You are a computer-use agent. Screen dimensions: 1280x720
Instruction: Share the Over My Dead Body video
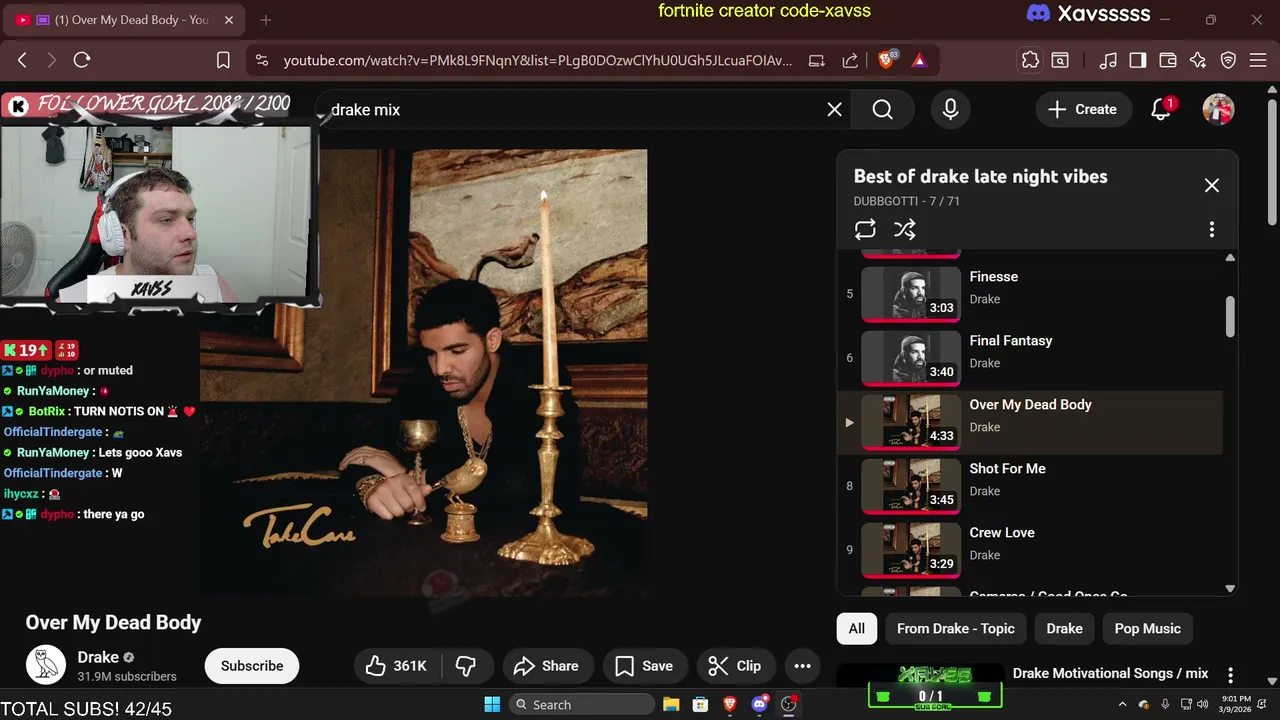[546, 666]
